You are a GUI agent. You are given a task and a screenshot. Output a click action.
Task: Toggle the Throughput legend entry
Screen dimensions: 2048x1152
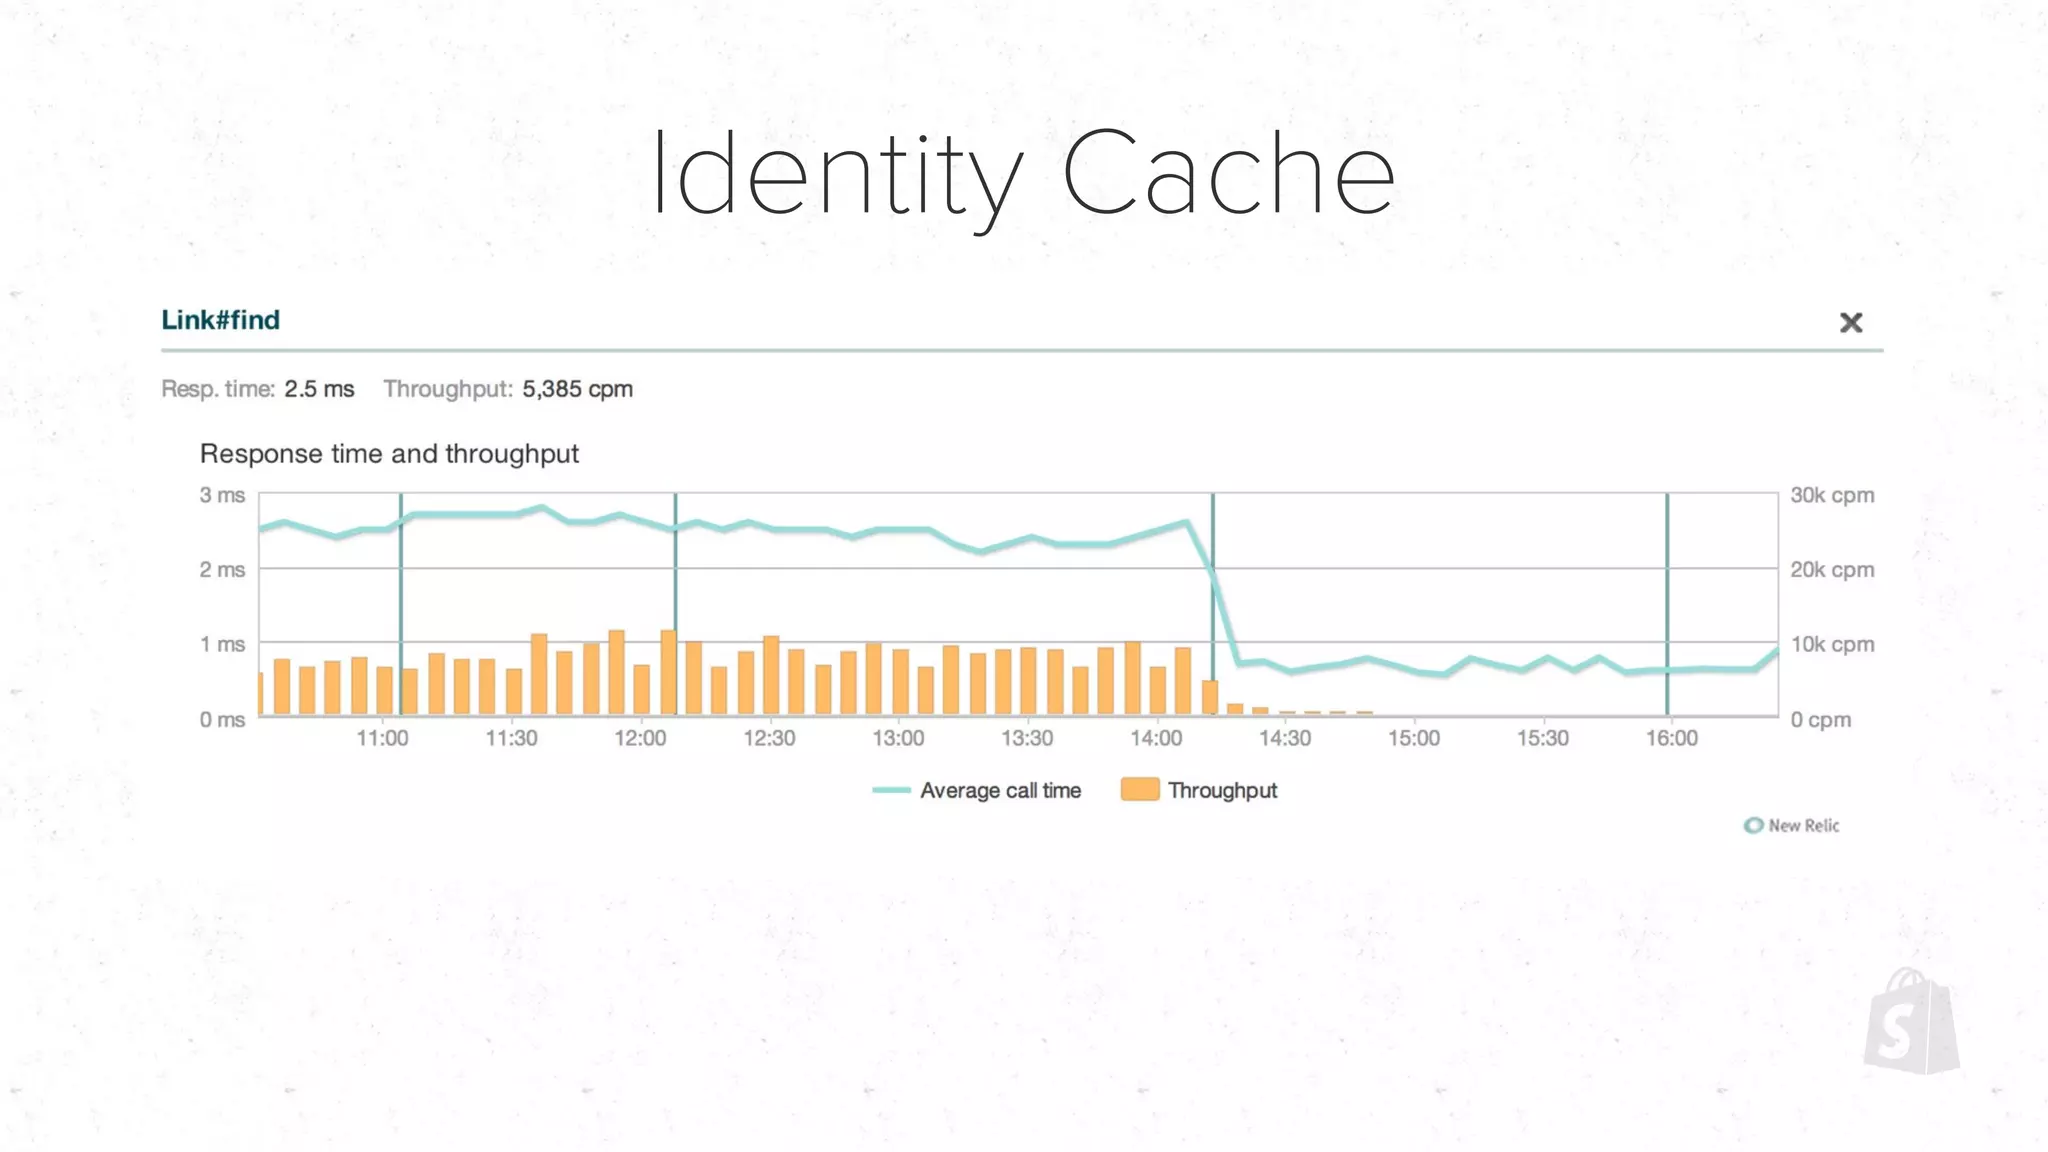(x=1199, y=790)
